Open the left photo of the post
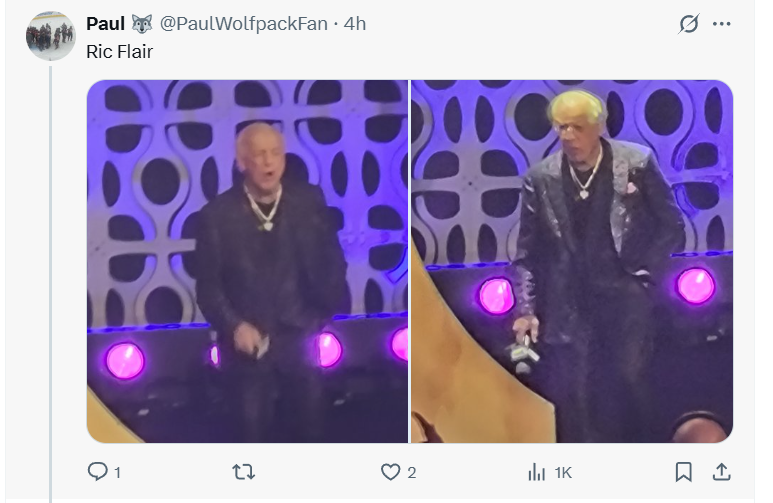 click(x=247, y=261)
